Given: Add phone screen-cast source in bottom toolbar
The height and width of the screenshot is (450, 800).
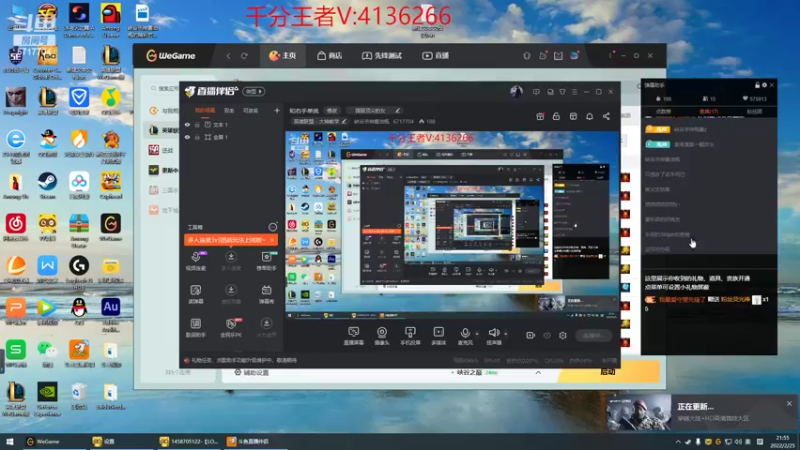Looking at the screenshot, I should coord(410,336).
